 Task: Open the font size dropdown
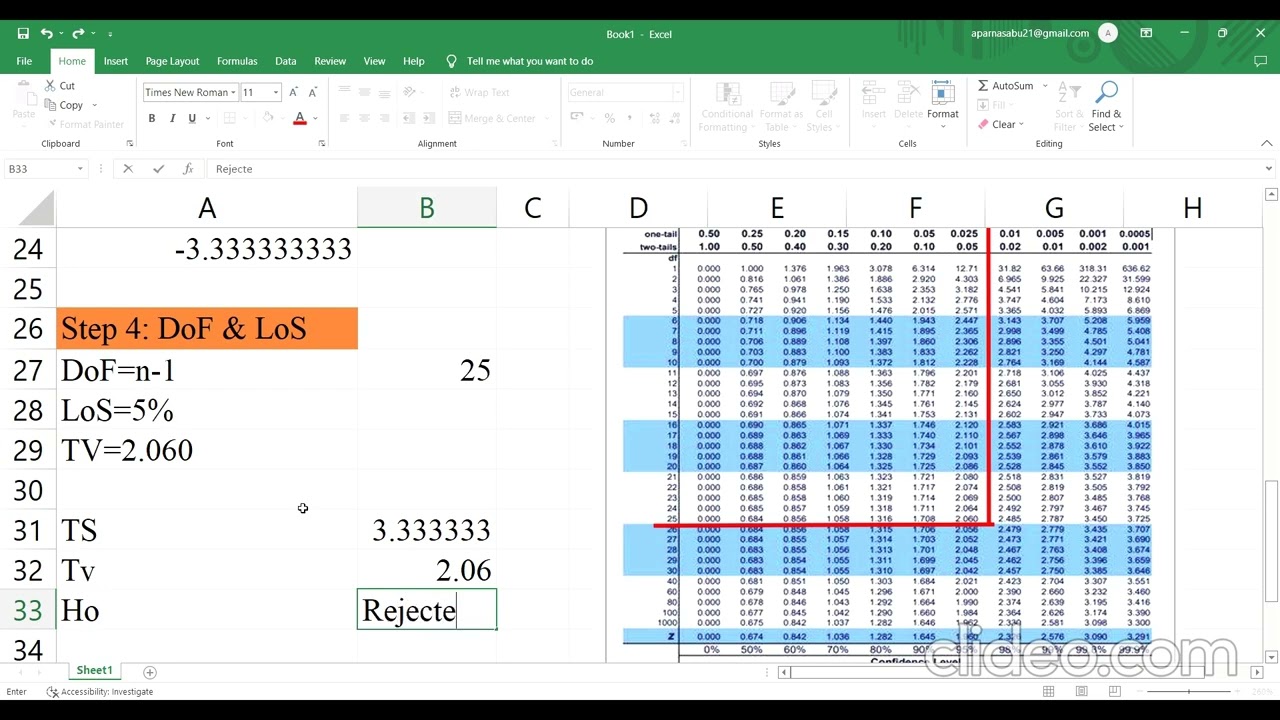pos(276,93)
